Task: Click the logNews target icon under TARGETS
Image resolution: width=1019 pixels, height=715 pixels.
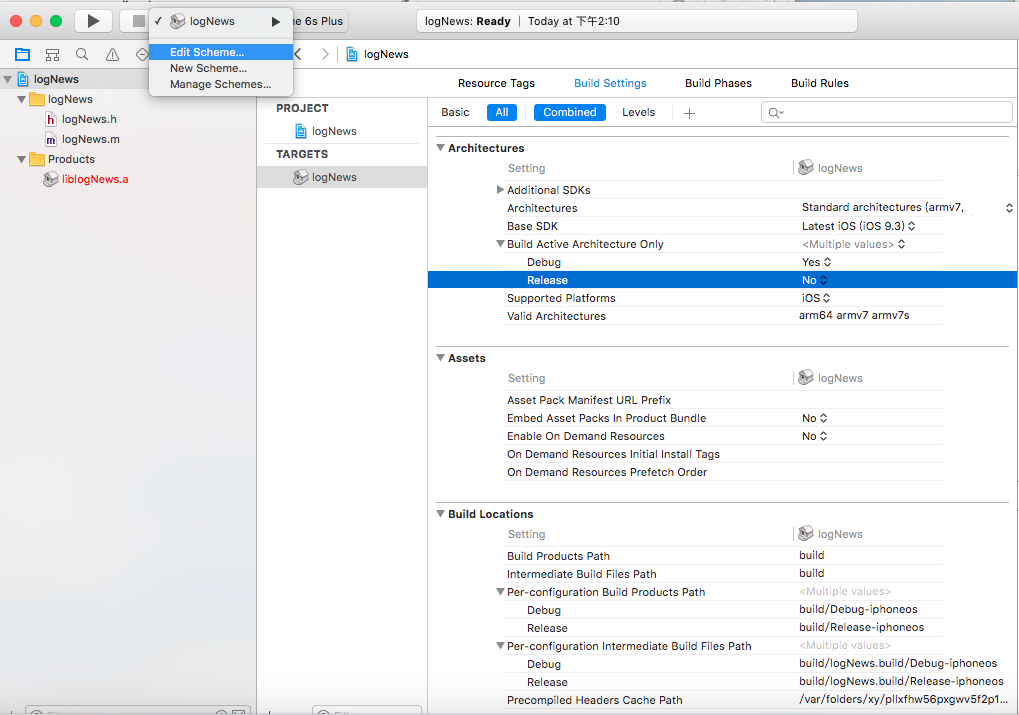Action: coord(300,177)
